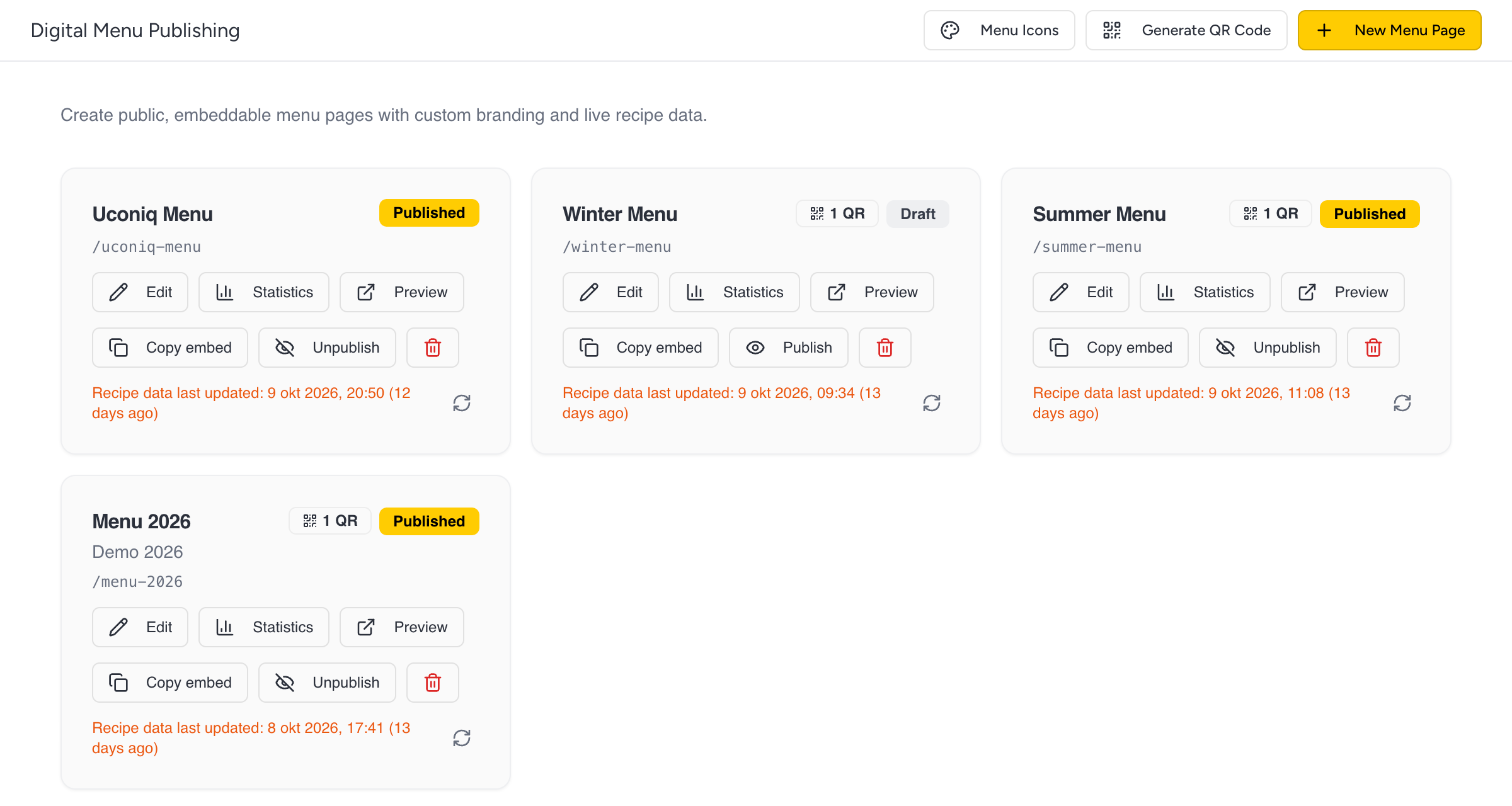Create a New Menu Page

point(1390,30)
